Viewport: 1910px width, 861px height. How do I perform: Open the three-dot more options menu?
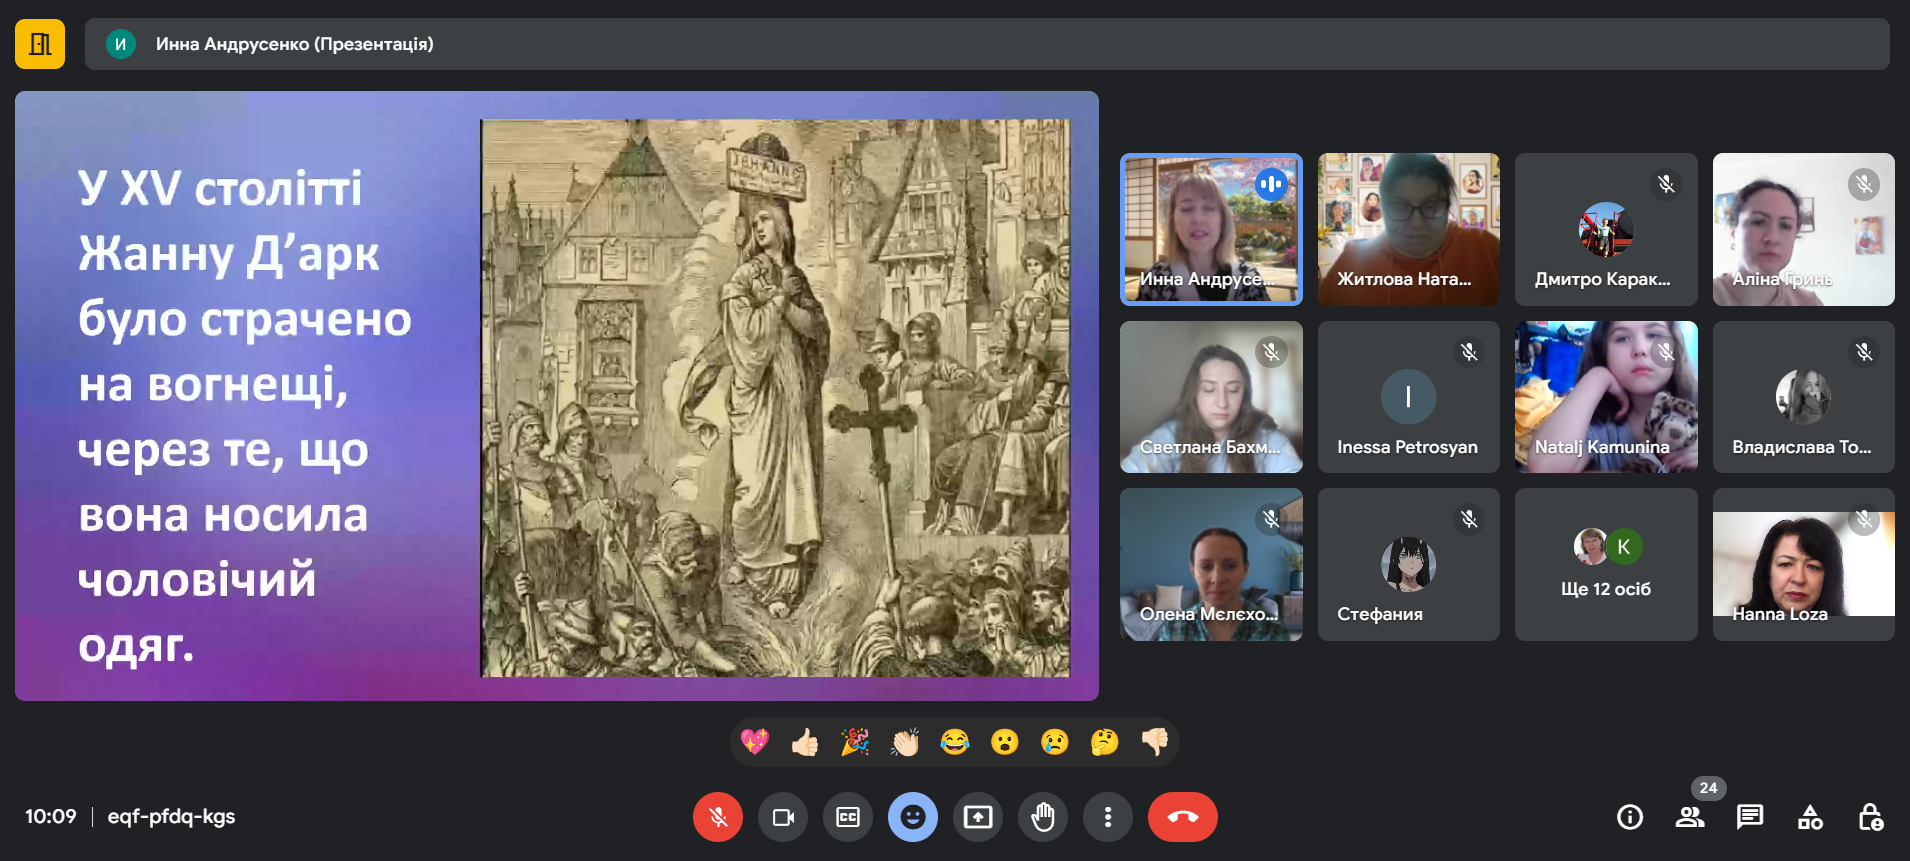pos(1107,817)
